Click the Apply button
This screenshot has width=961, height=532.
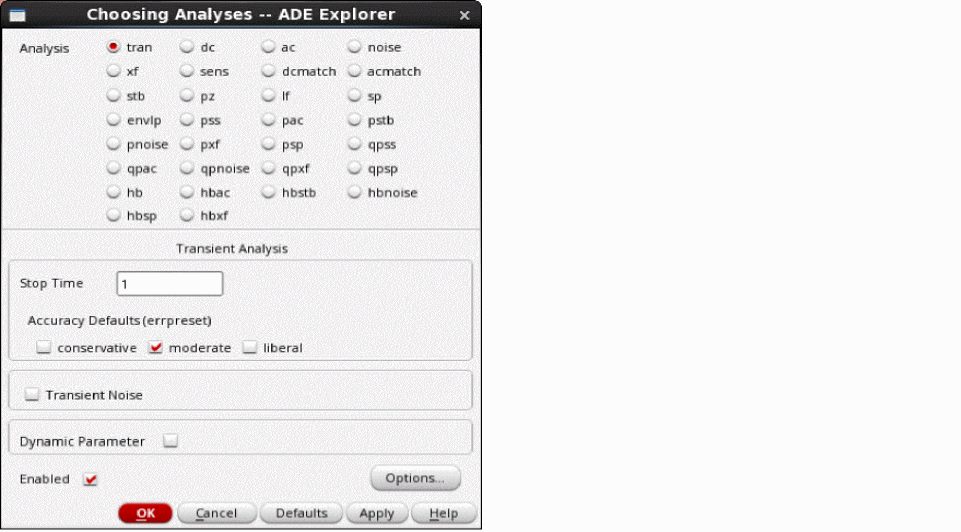(376, 513)
